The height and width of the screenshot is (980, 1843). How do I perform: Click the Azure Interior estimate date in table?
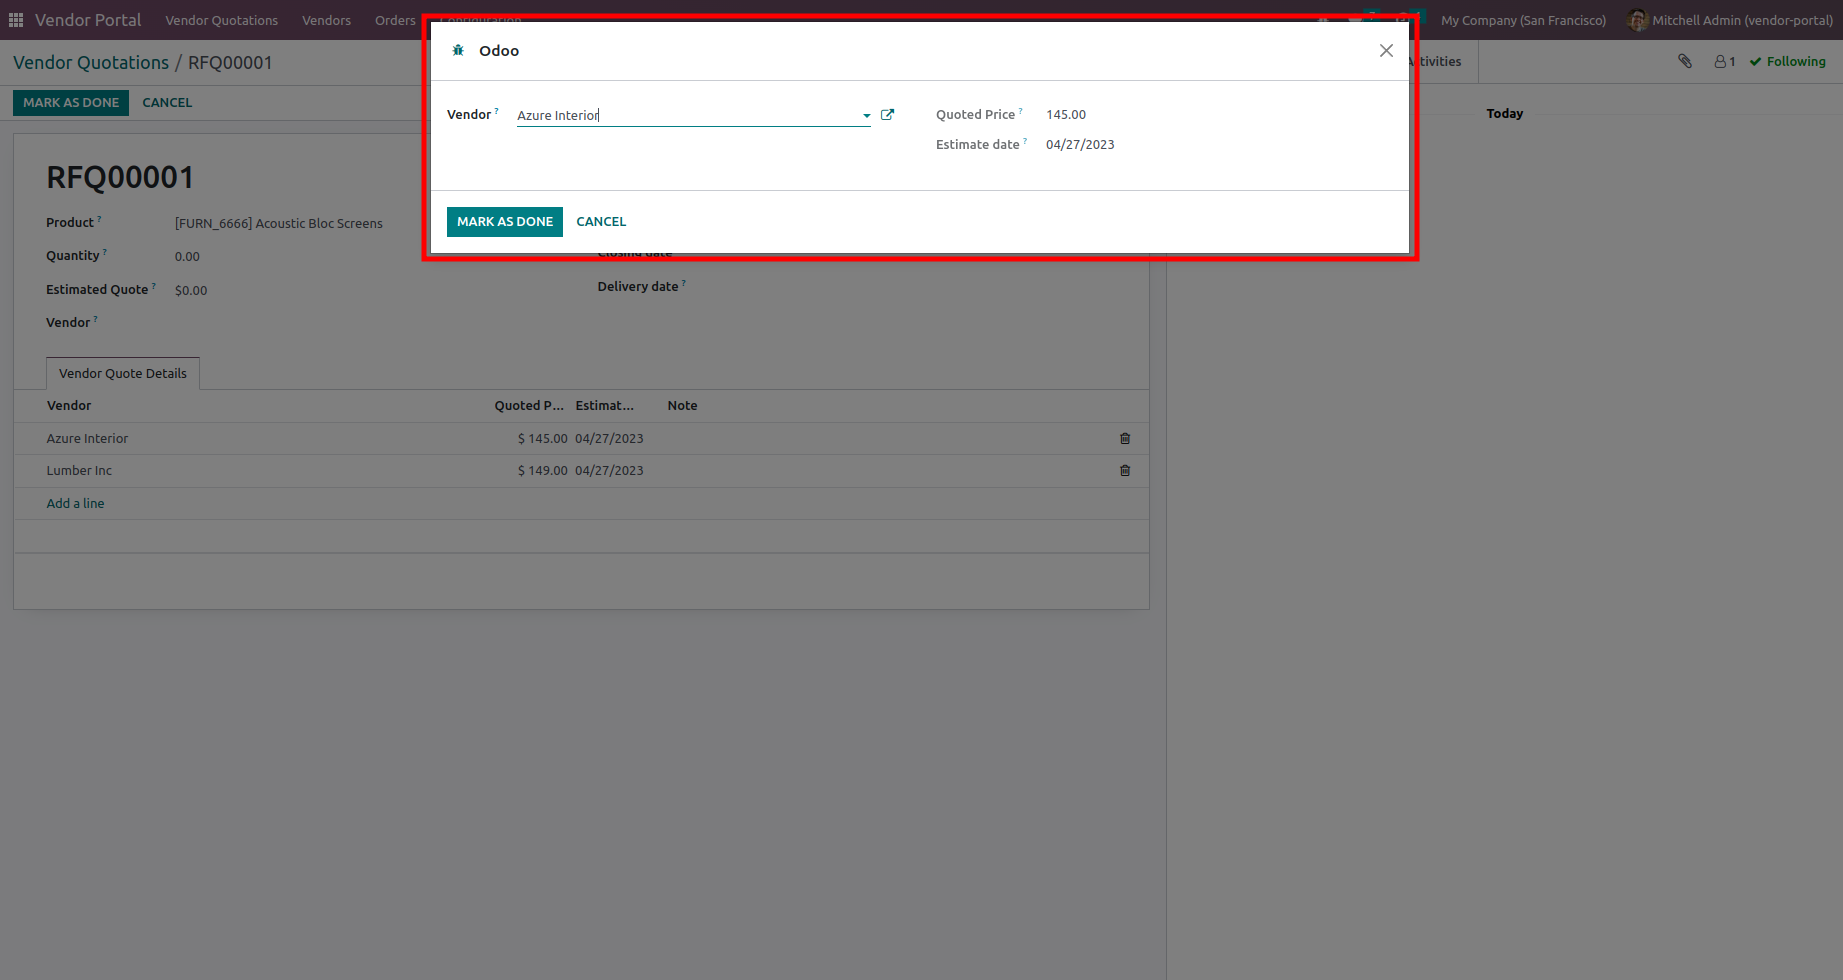609,439
